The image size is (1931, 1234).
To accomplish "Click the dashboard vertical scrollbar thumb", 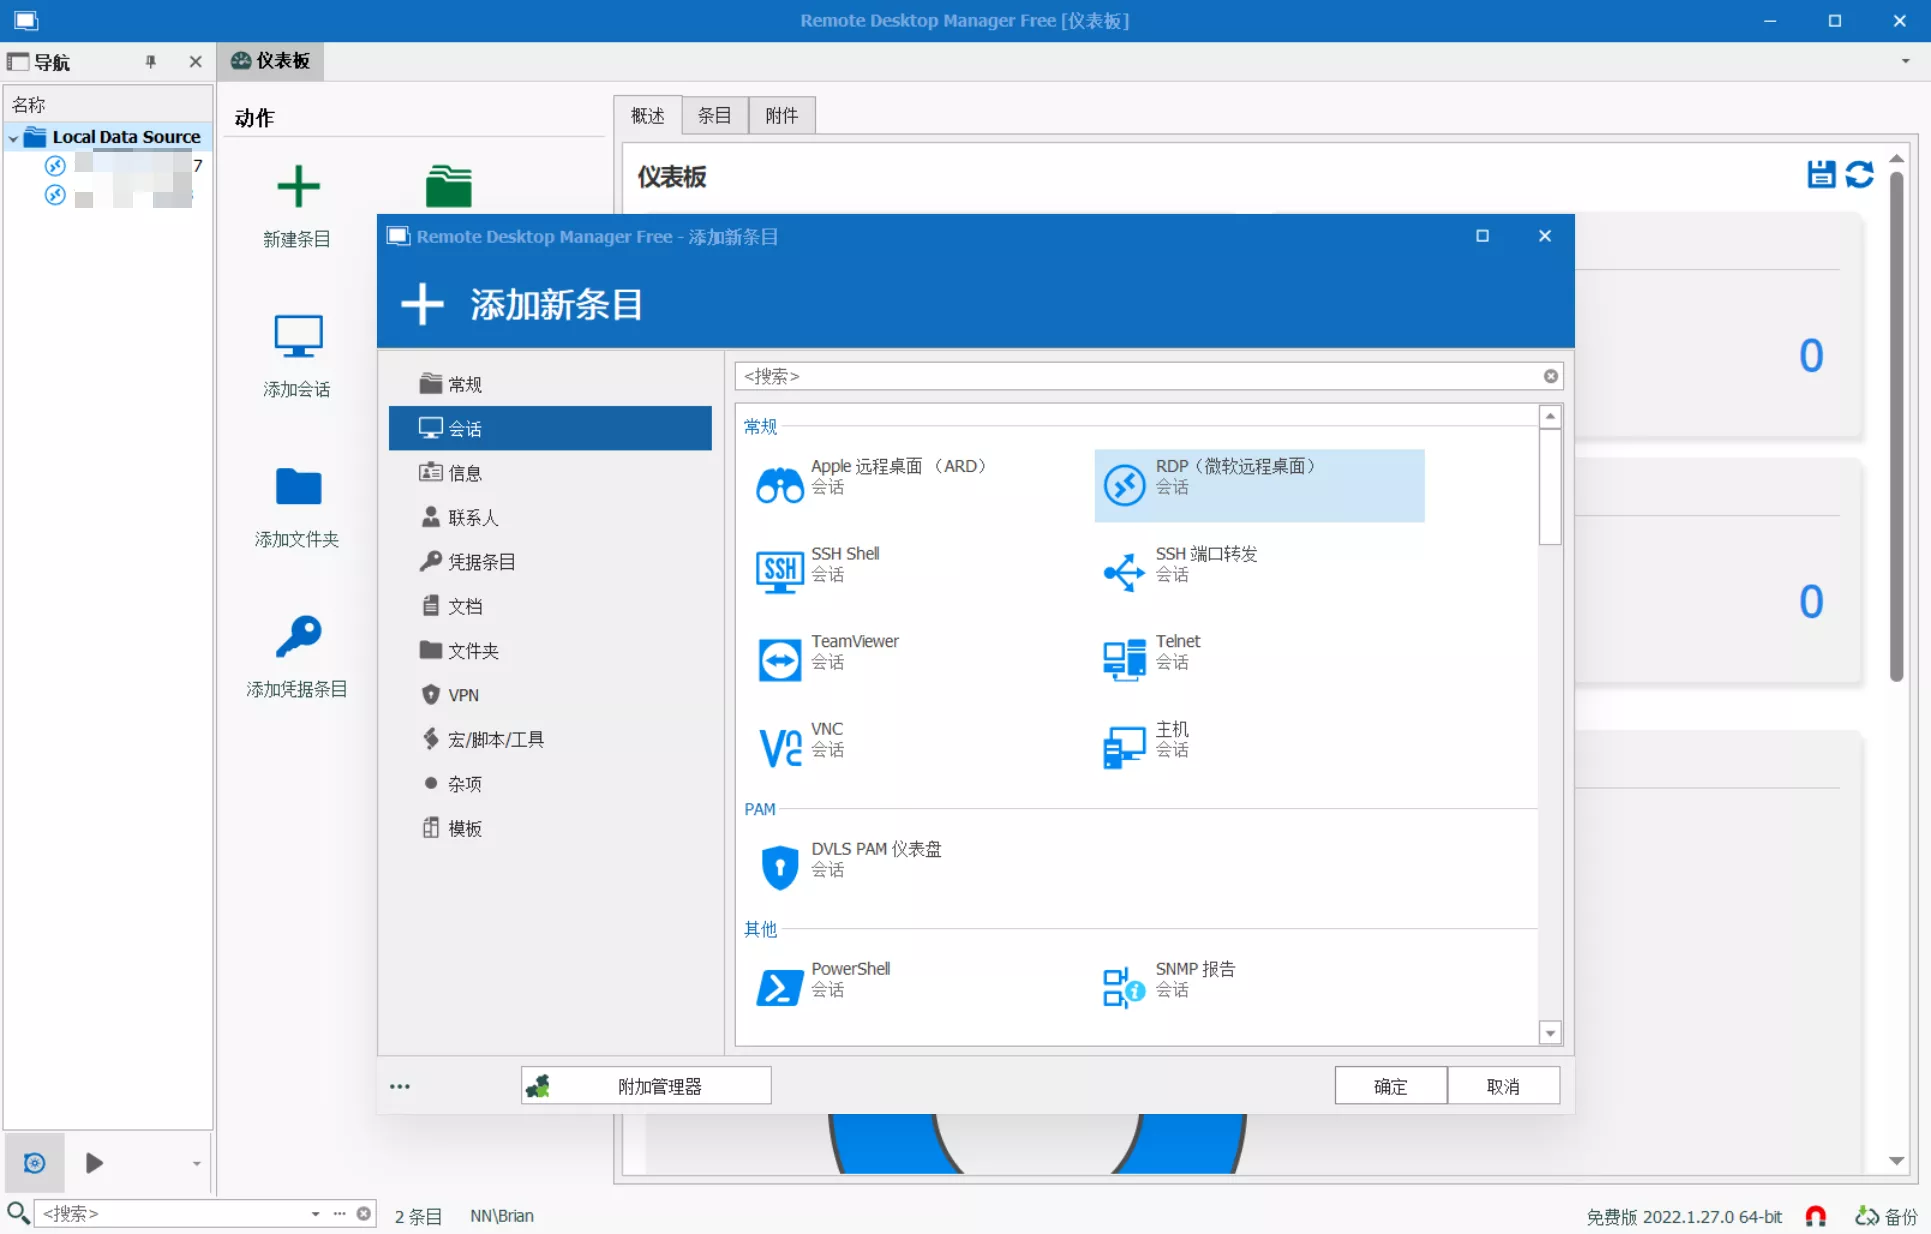I will [x=1896, y=427].
